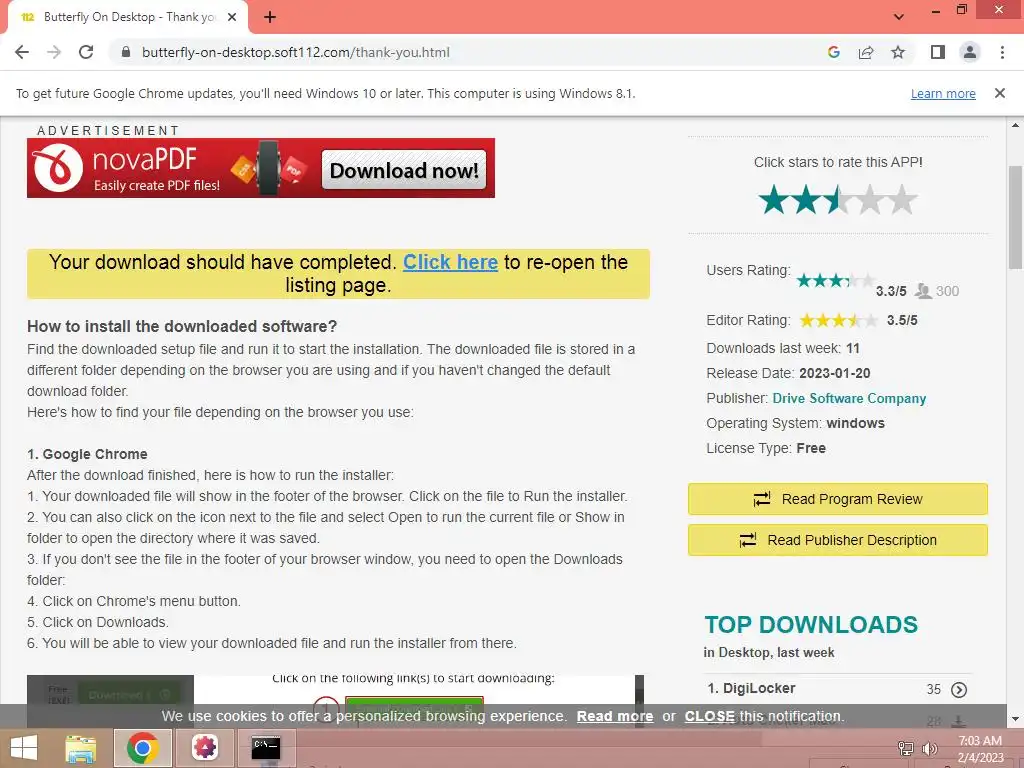Rate the app two stars

806,199
